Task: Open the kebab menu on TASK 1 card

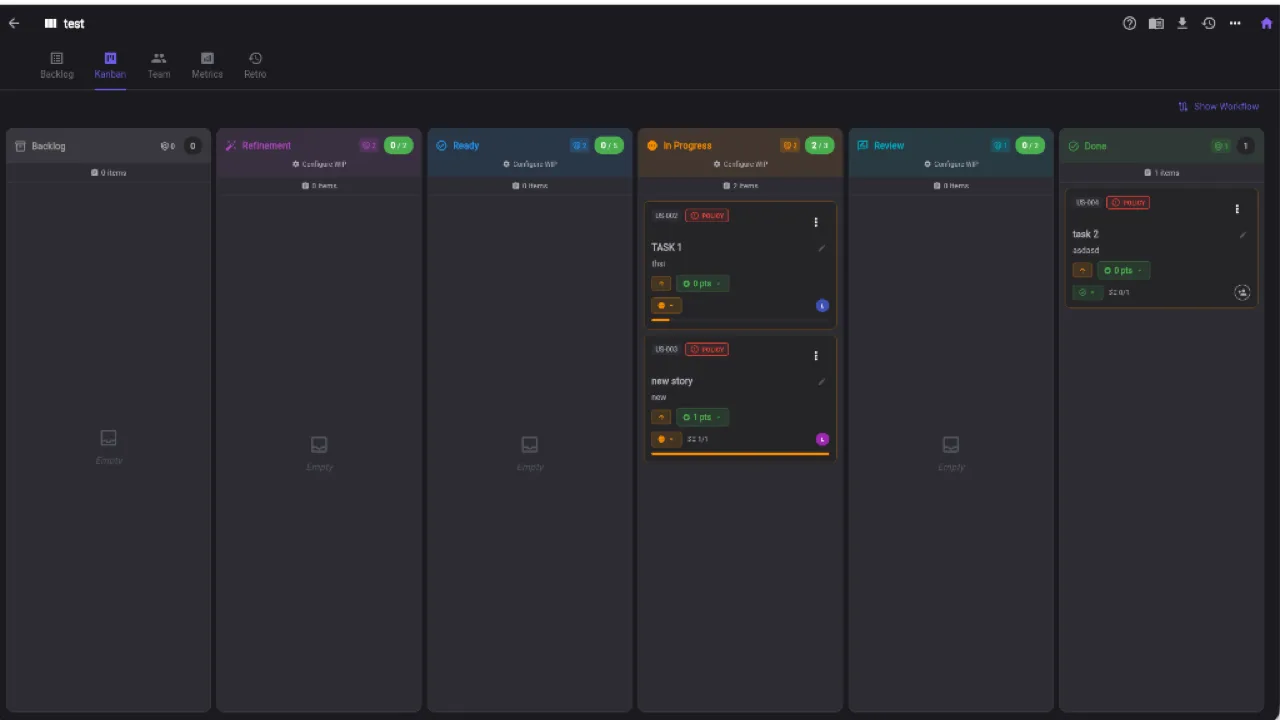Action: [x=816, y=221]
